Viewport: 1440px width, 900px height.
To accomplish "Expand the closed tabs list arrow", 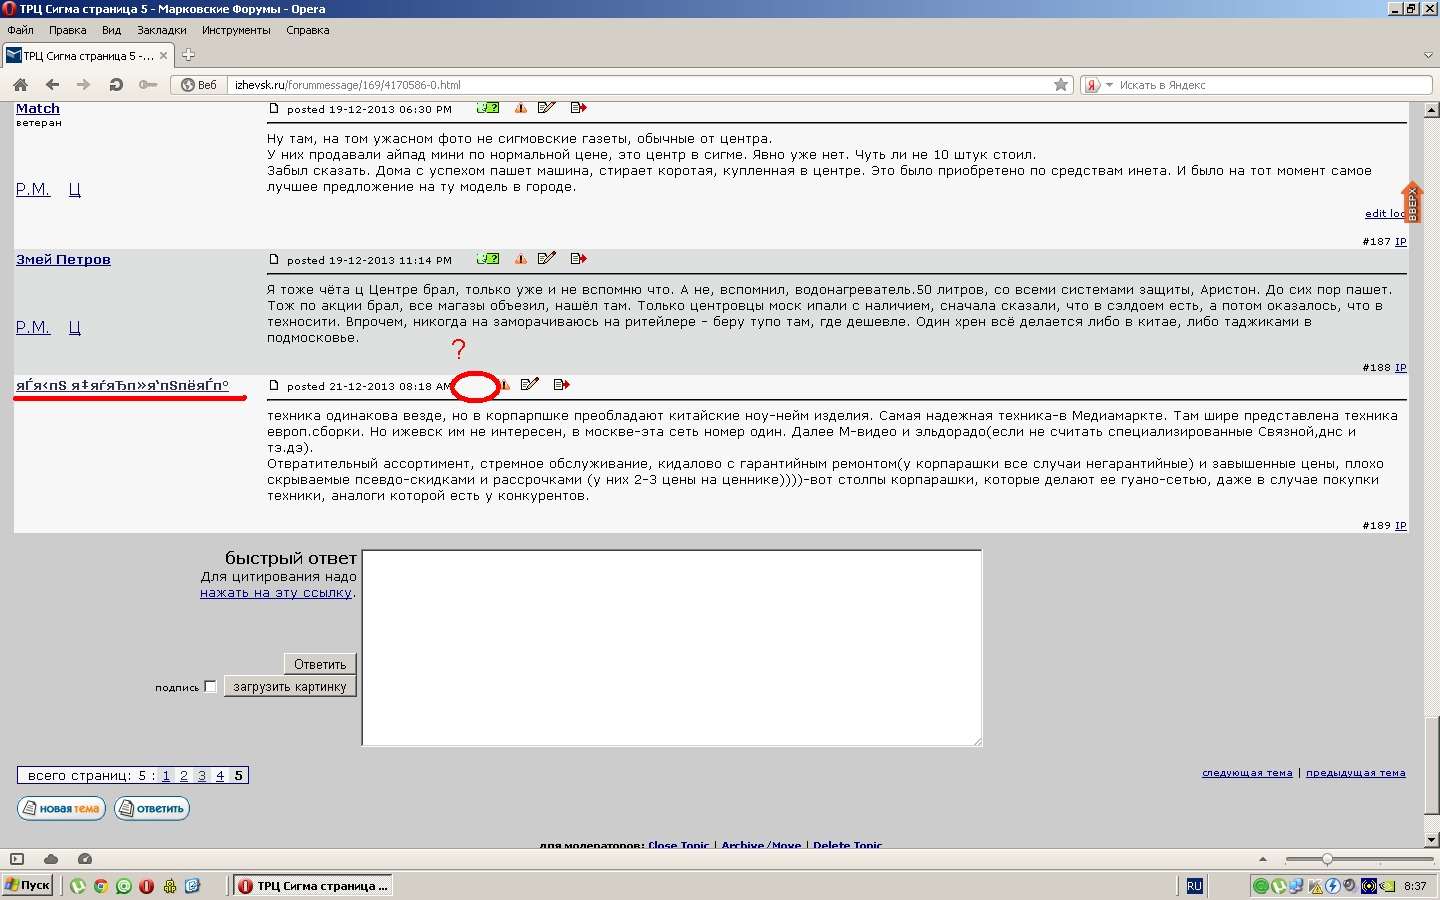I will (x=1428, y=55).
